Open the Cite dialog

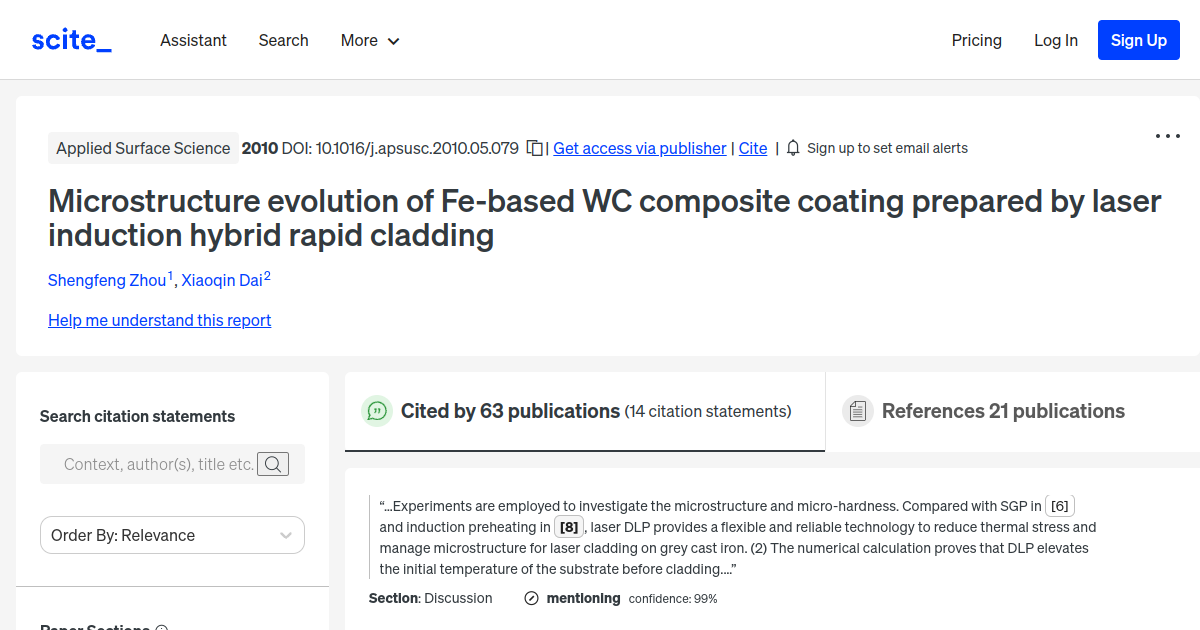[753, 148]
